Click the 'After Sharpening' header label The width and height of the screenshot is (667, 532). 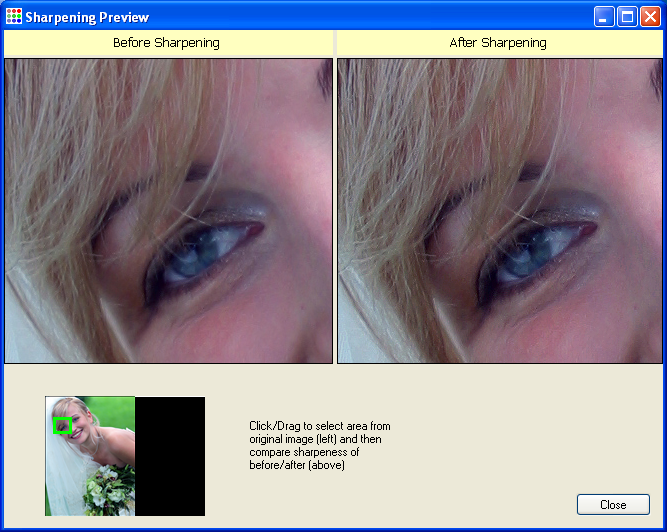pos(498,43)
